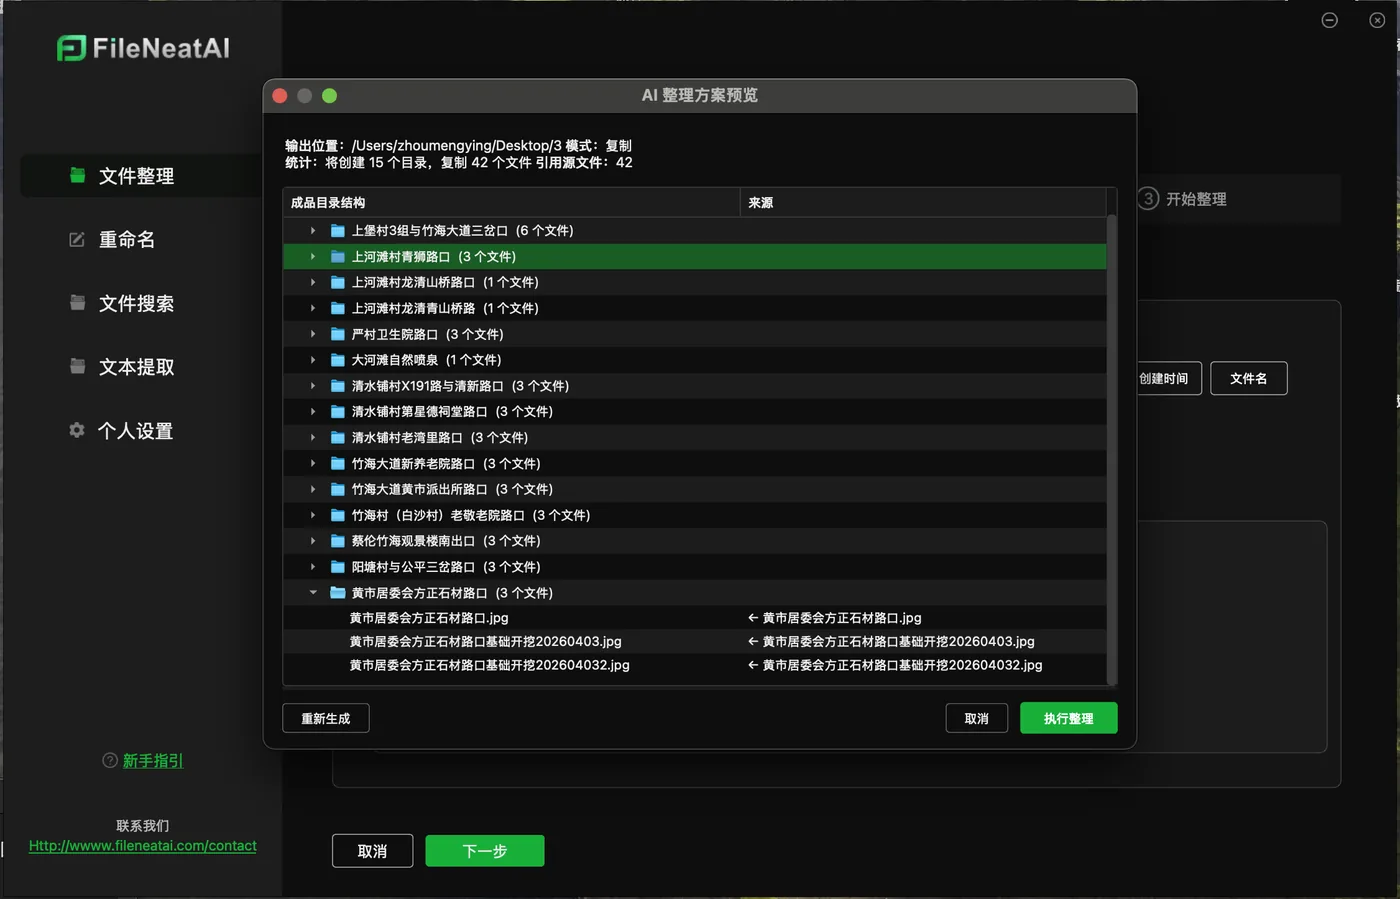Screen dimensions: 1400x899
Task: Expand 上河滩村龙清山桥路口 folder
Action: pos(313,283)
